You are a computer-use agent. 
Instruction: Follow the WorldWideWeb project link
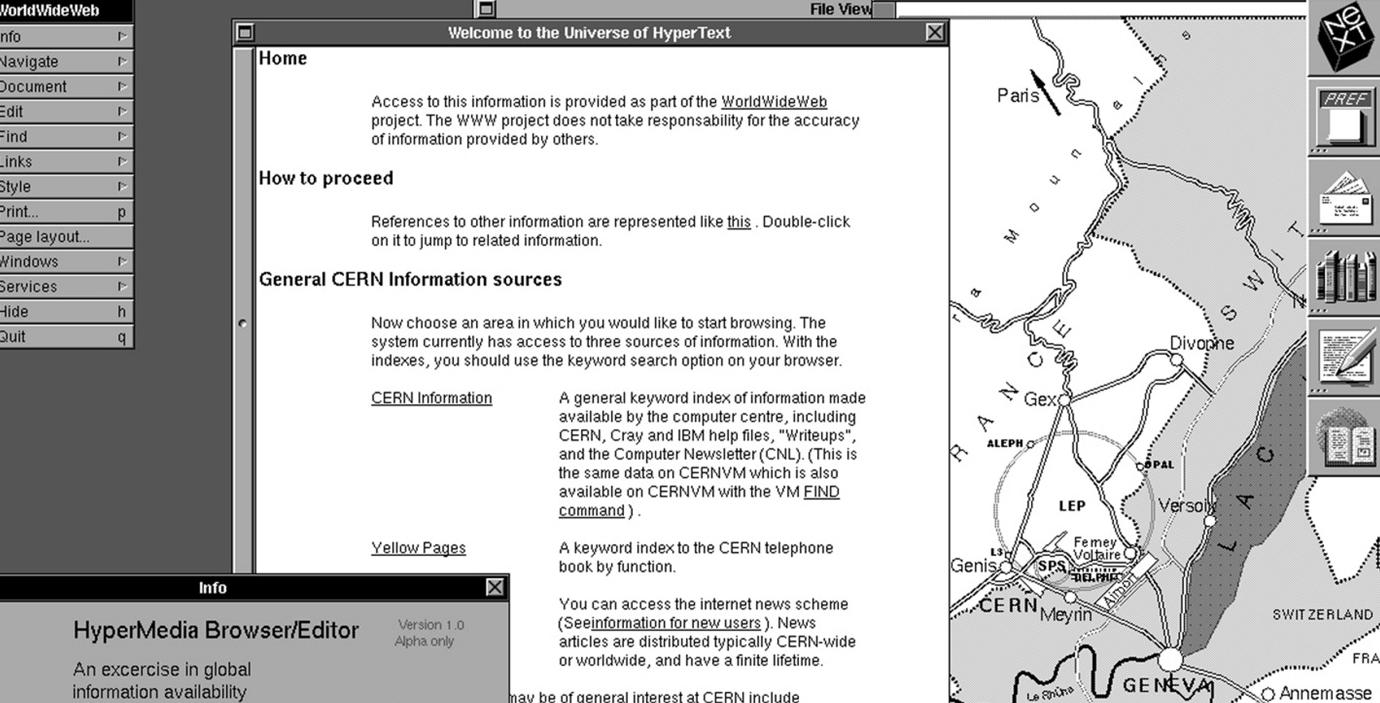774,101
